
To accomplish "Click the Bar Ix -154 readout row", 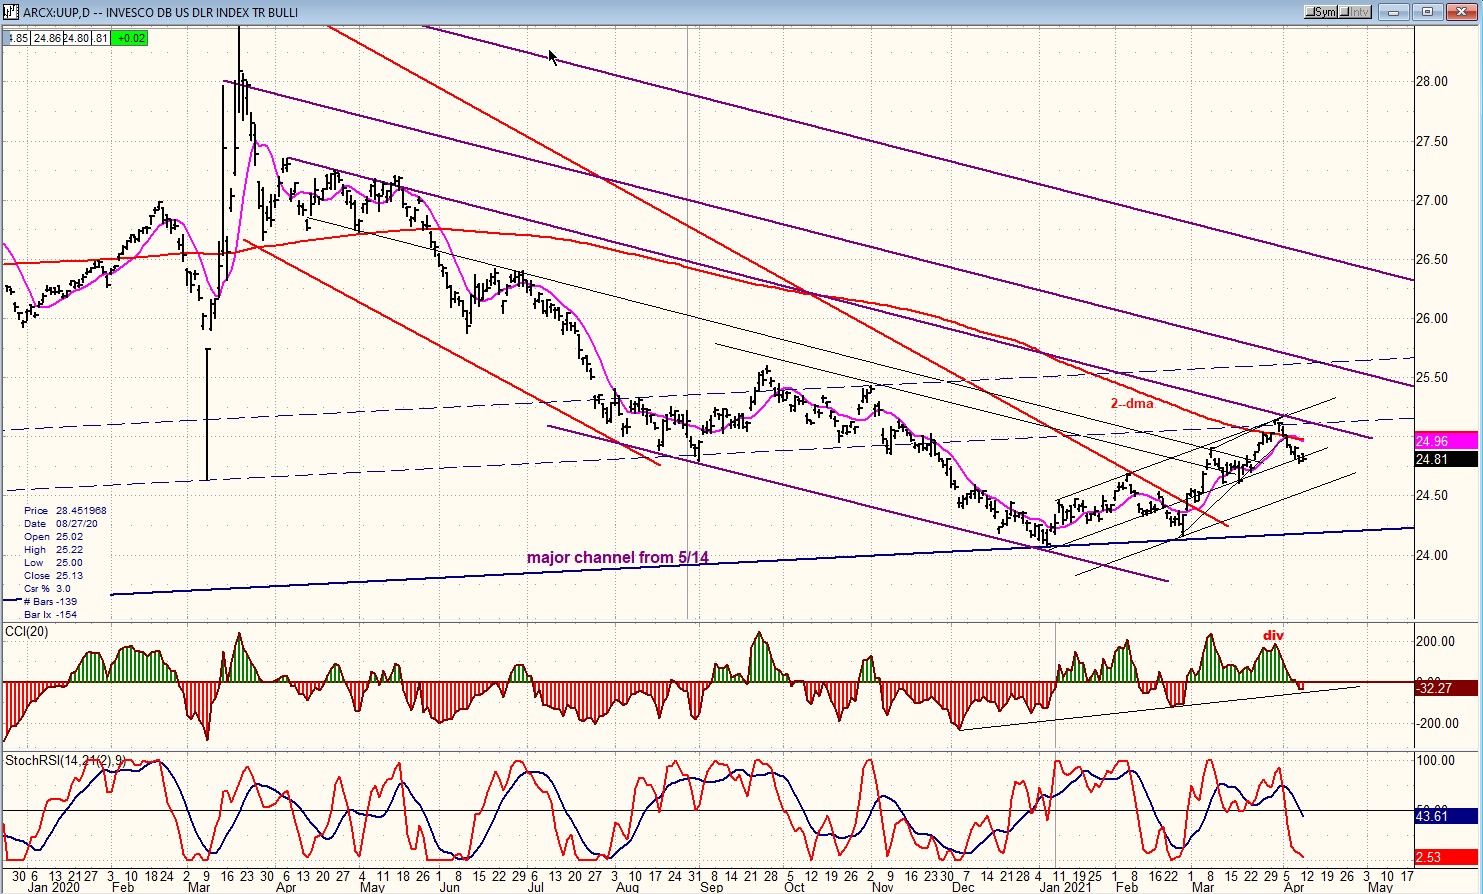I will [x=50, y=615].
